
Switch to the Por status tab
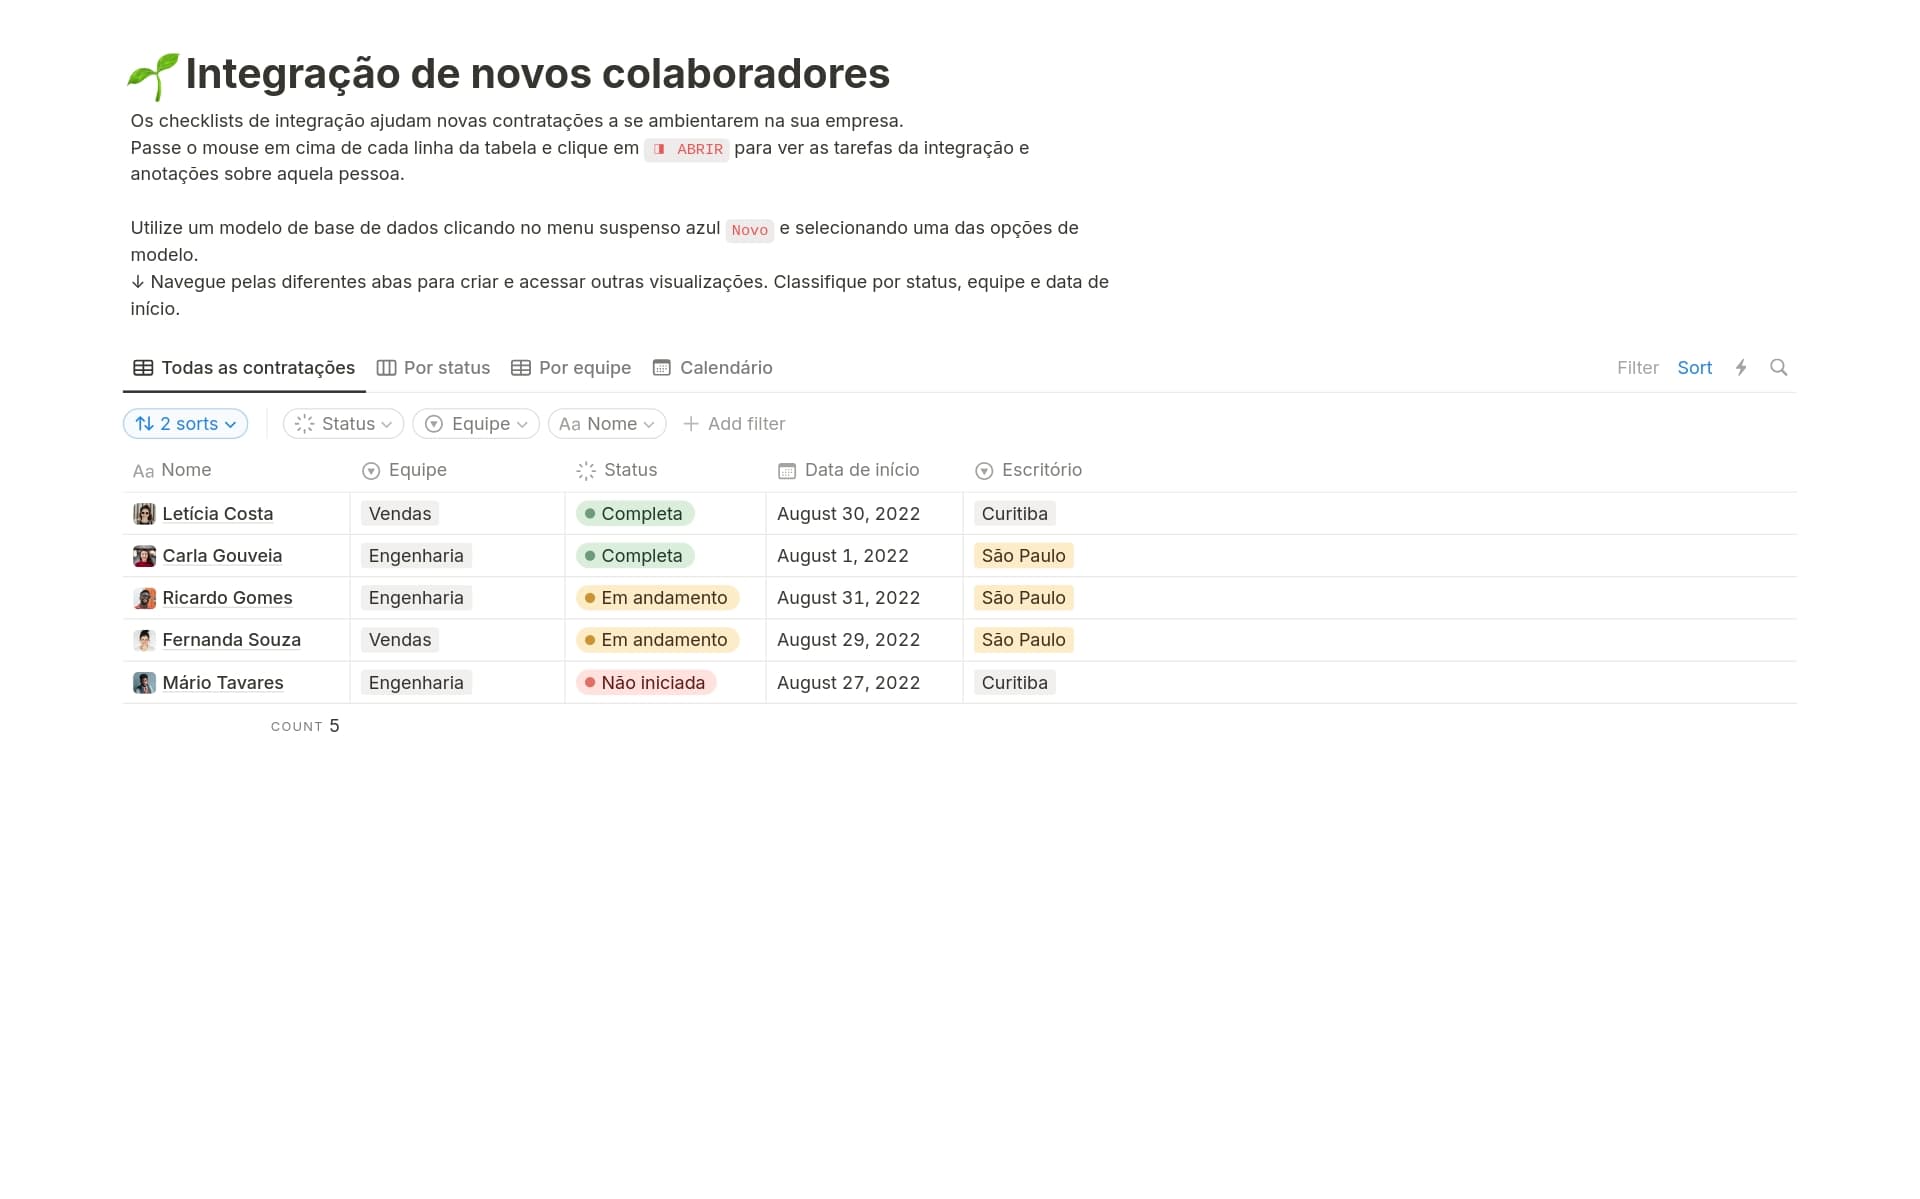(x=433, y=368)
